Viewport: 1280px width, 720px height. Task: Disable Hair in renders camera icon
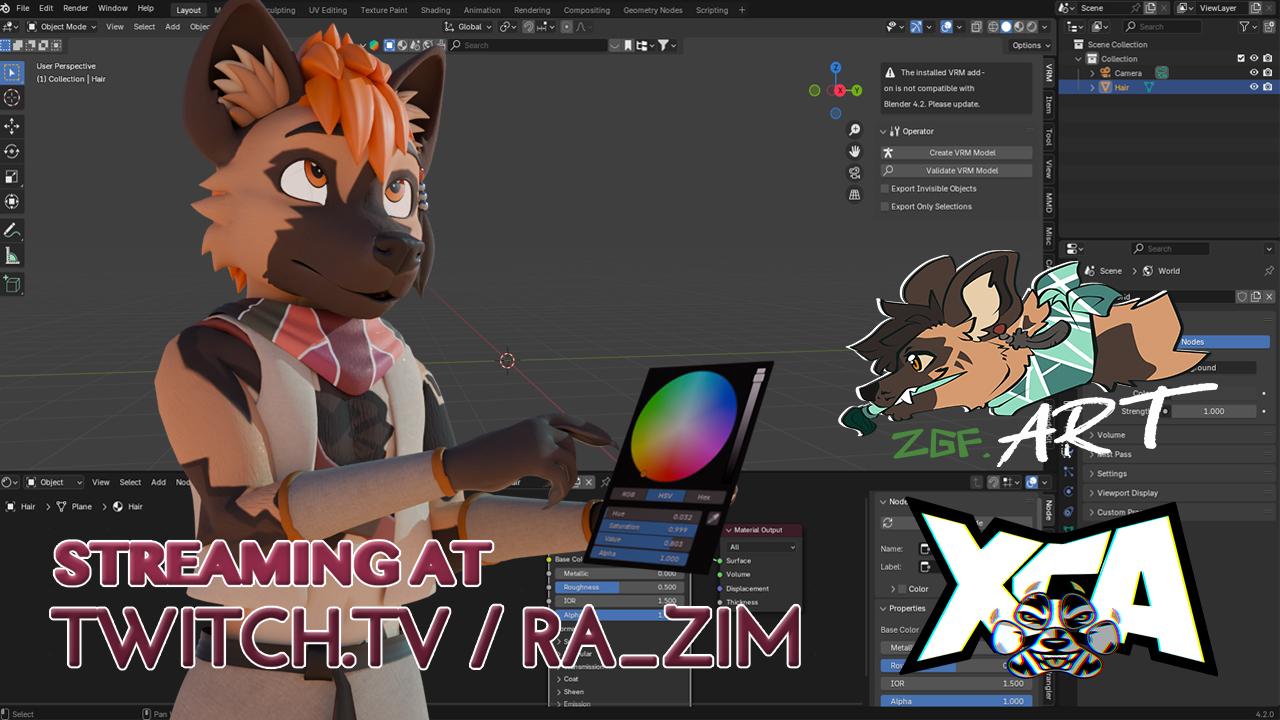[1267, 87]
